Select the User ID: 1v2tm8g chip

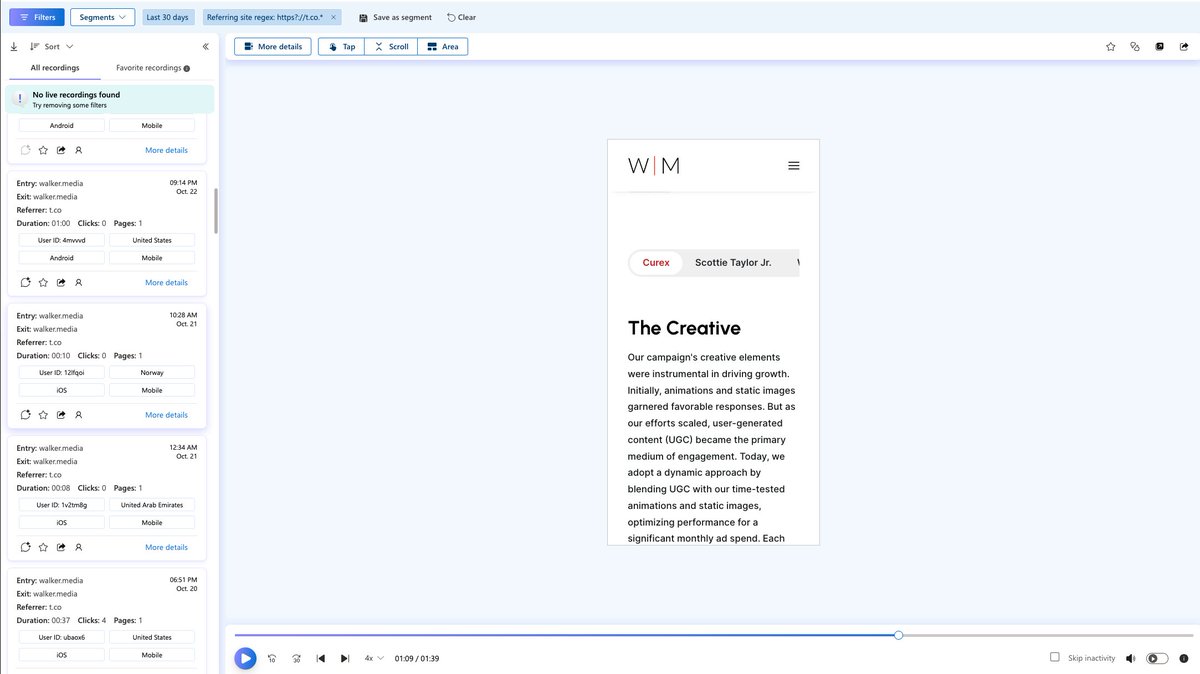[x=61, y=505]
